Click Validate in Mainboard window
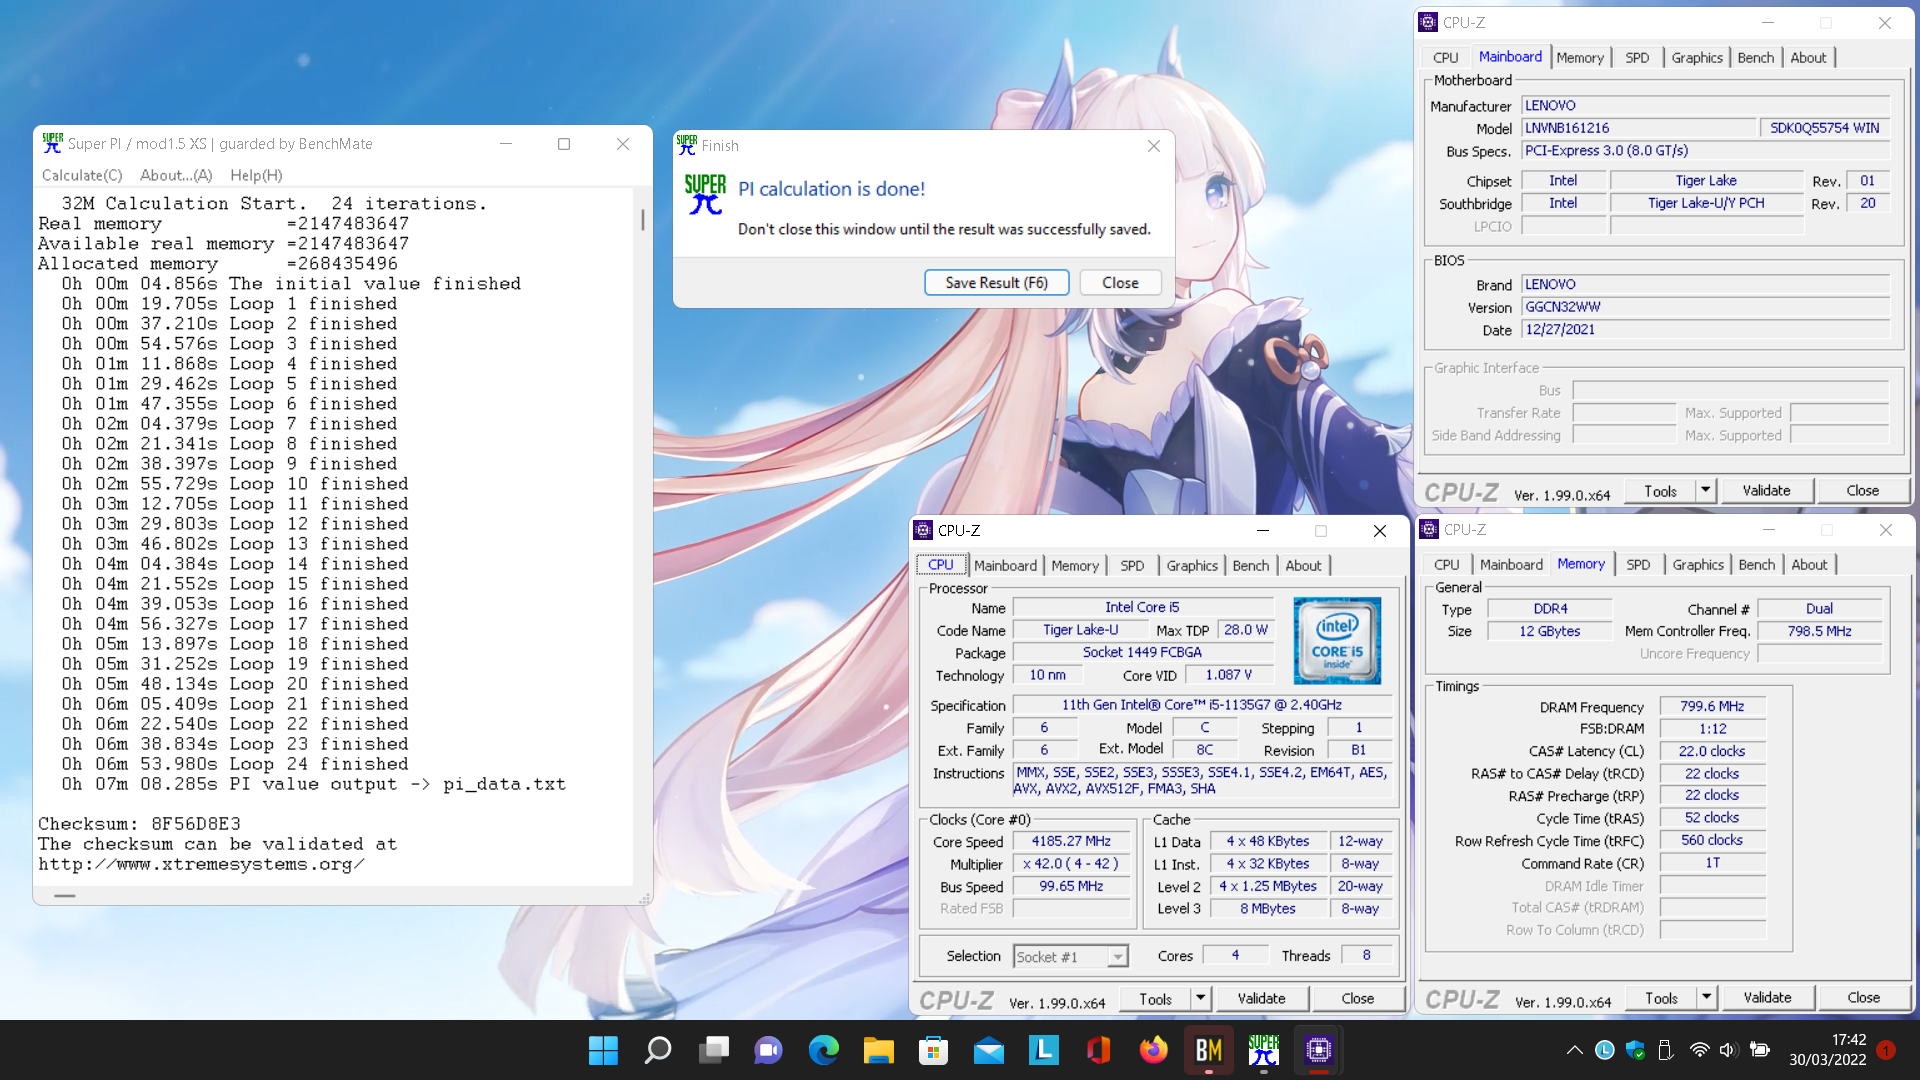 [x=1766, y=491]
